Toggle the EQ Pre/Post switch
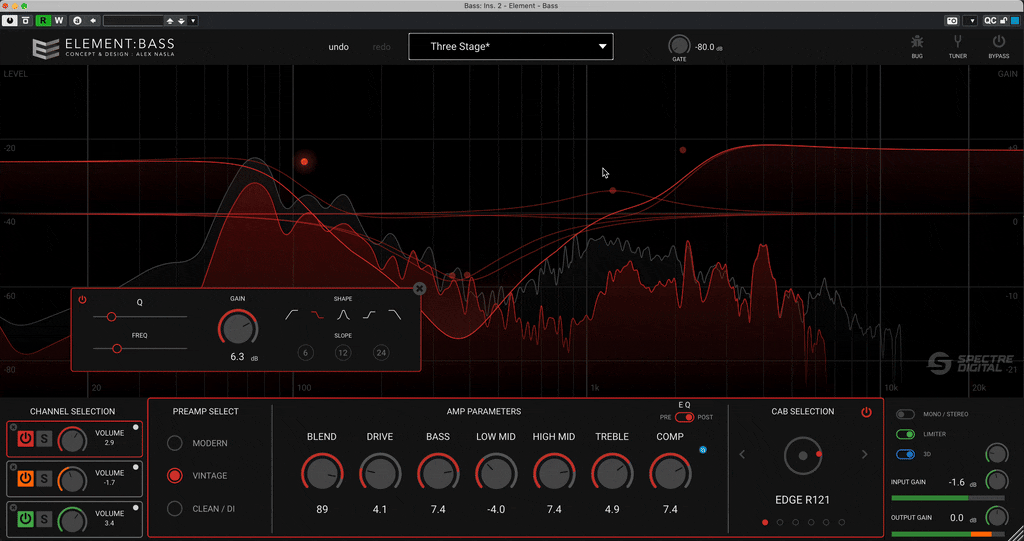This screenshot has height=541, width=1024. tap(684, 417)
